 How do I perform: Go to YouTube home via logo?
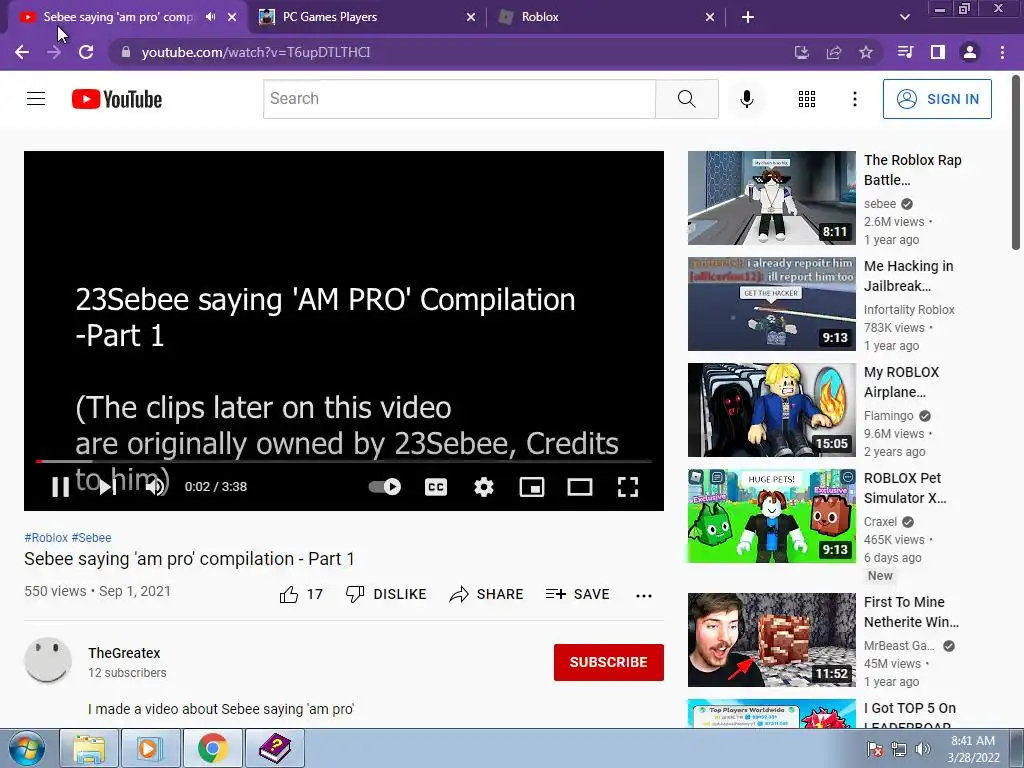[117, 99]
